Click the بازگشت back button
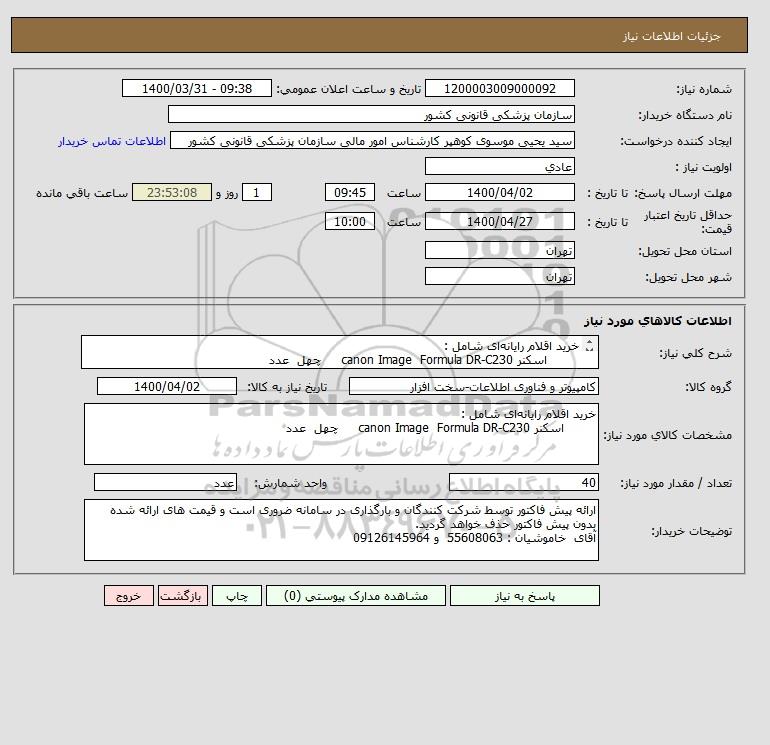Viewport: 770px width, 745px height. [183, 596]
